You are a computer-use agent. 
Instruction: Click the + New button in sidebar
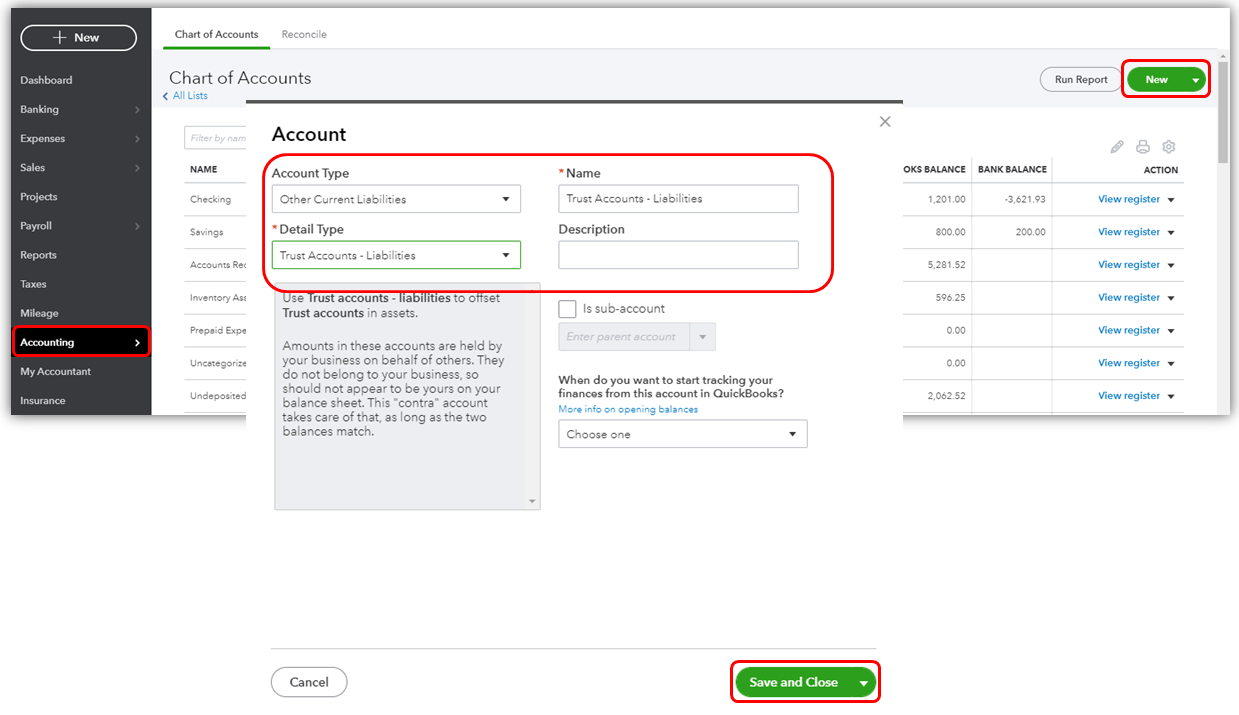pyautogui.click(x=78, y=38)
